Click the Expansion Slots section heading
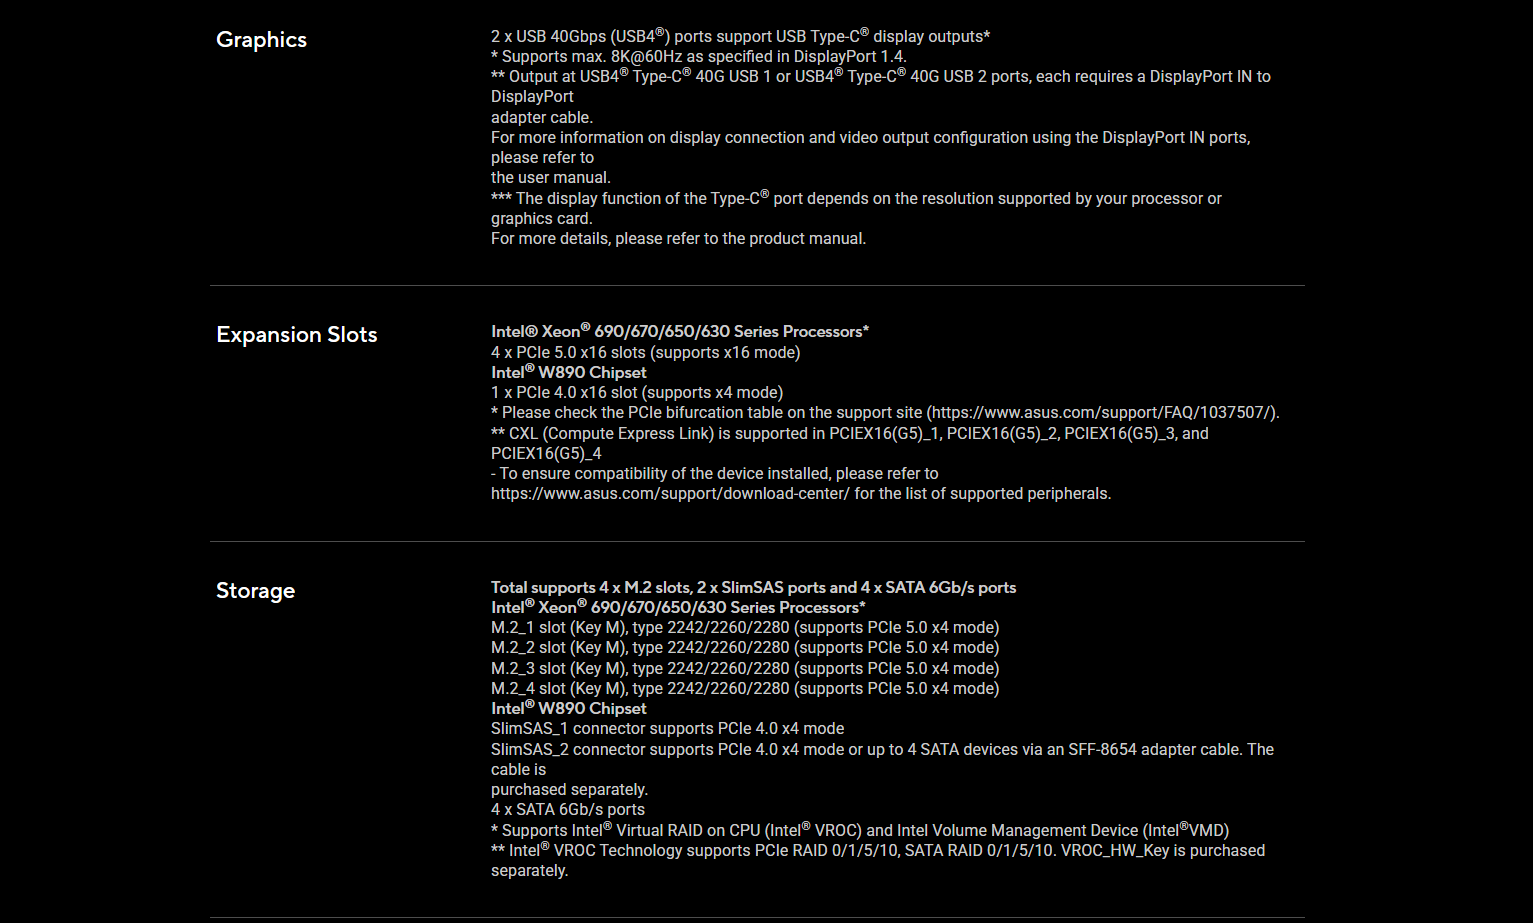Image resolution: width=1533 pixels, height=923 pixels. 296,335
